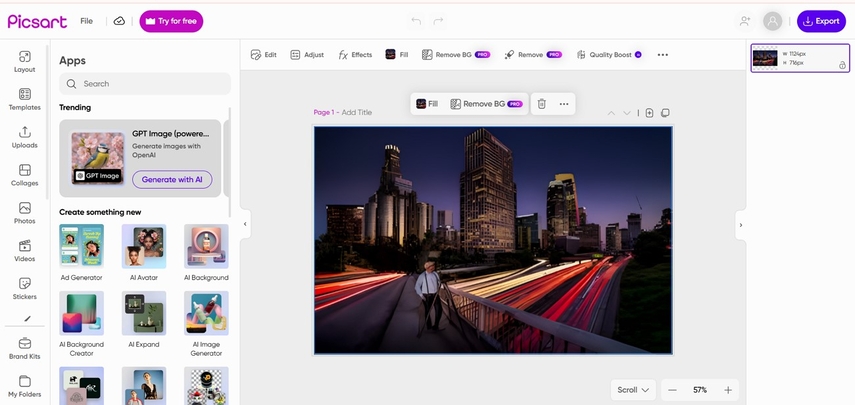Open the Effects tool
The image size is (855, 405).
coord(355,55)
